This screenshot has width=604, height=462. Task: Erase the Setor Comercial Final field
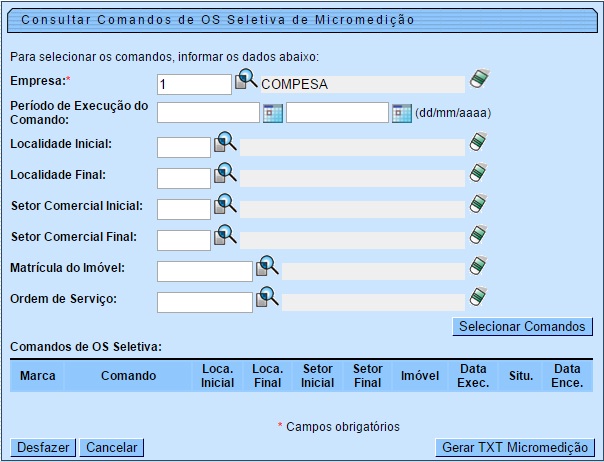(x=478, y=236)
